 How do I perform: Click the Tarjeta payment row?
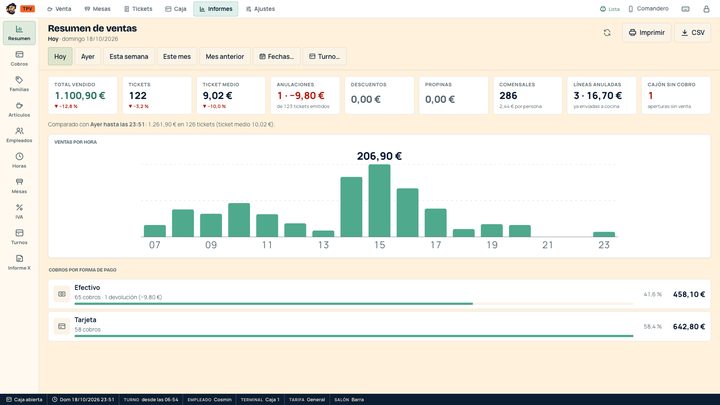[x=379, y=326]
